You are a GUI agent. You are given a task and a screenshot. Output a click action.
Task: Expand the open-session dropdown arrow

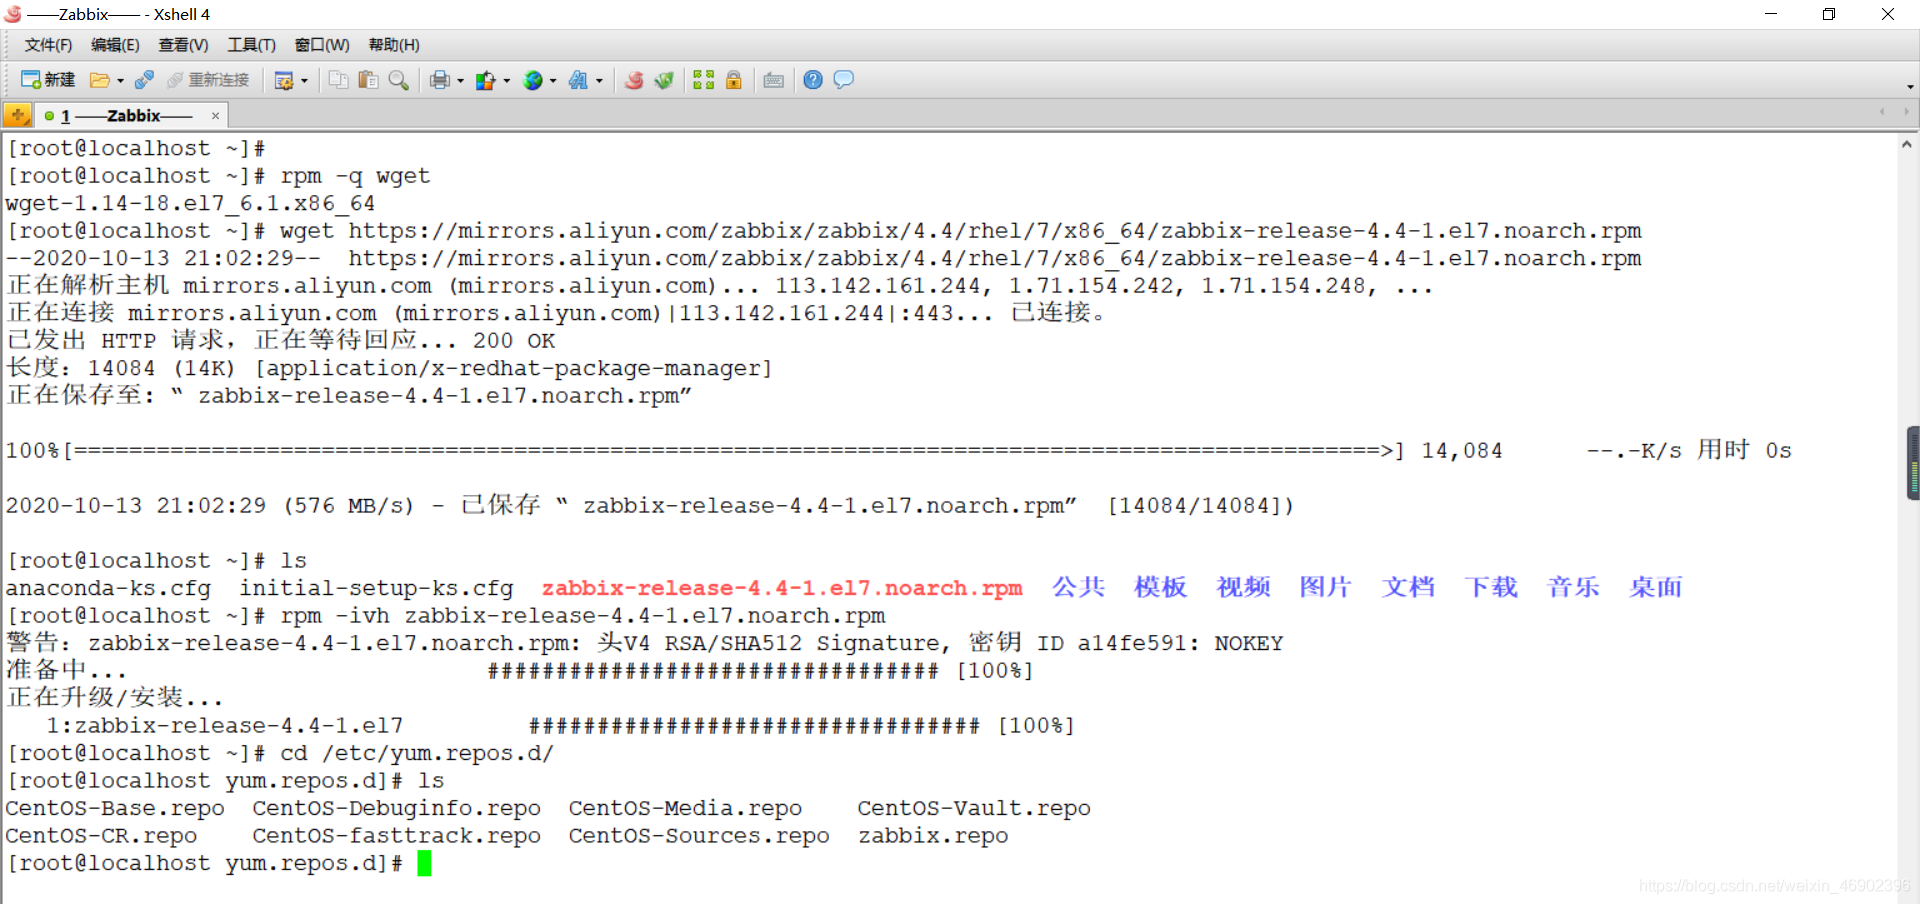click(x=120, y=81)
